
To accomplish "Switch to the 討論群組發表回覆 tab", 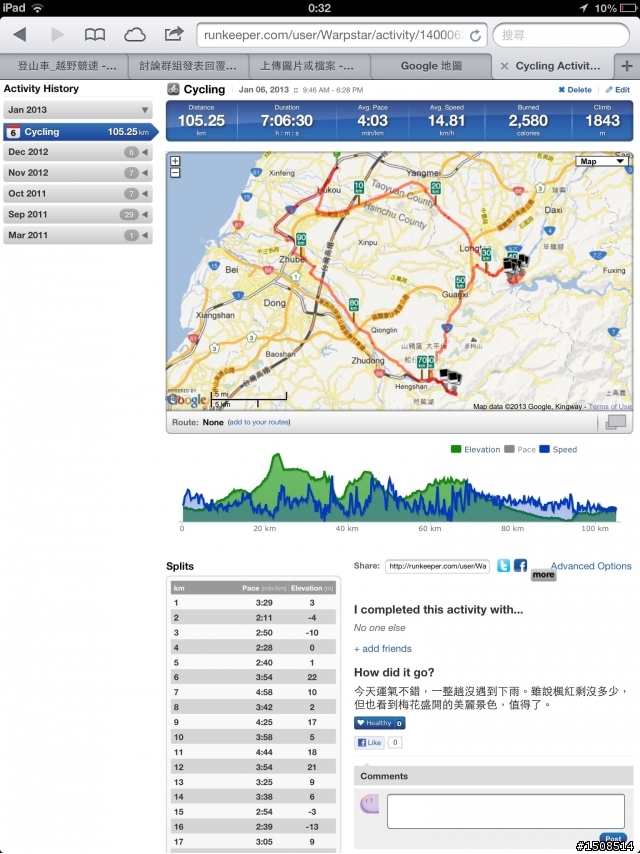I will 188,66.
